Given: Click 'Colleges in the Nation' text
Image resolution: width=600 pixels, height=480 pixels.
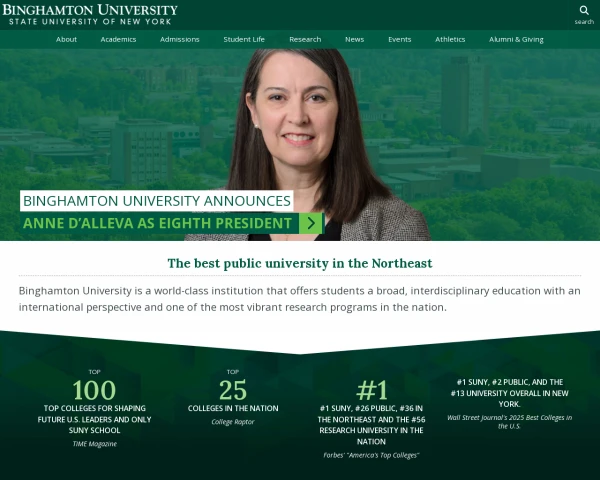Looking at the screenshot, I should click(233, 408).
